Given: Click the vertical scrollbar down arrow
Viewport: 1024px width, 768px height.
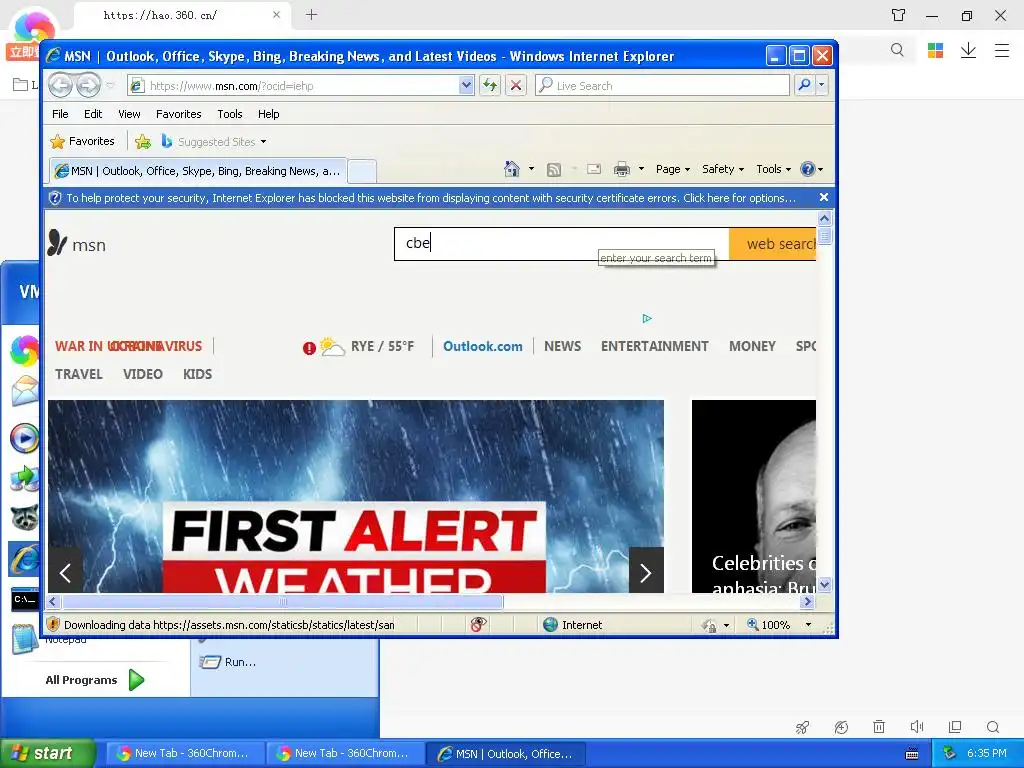Looking at the screenshot, I should pos(824,584).
